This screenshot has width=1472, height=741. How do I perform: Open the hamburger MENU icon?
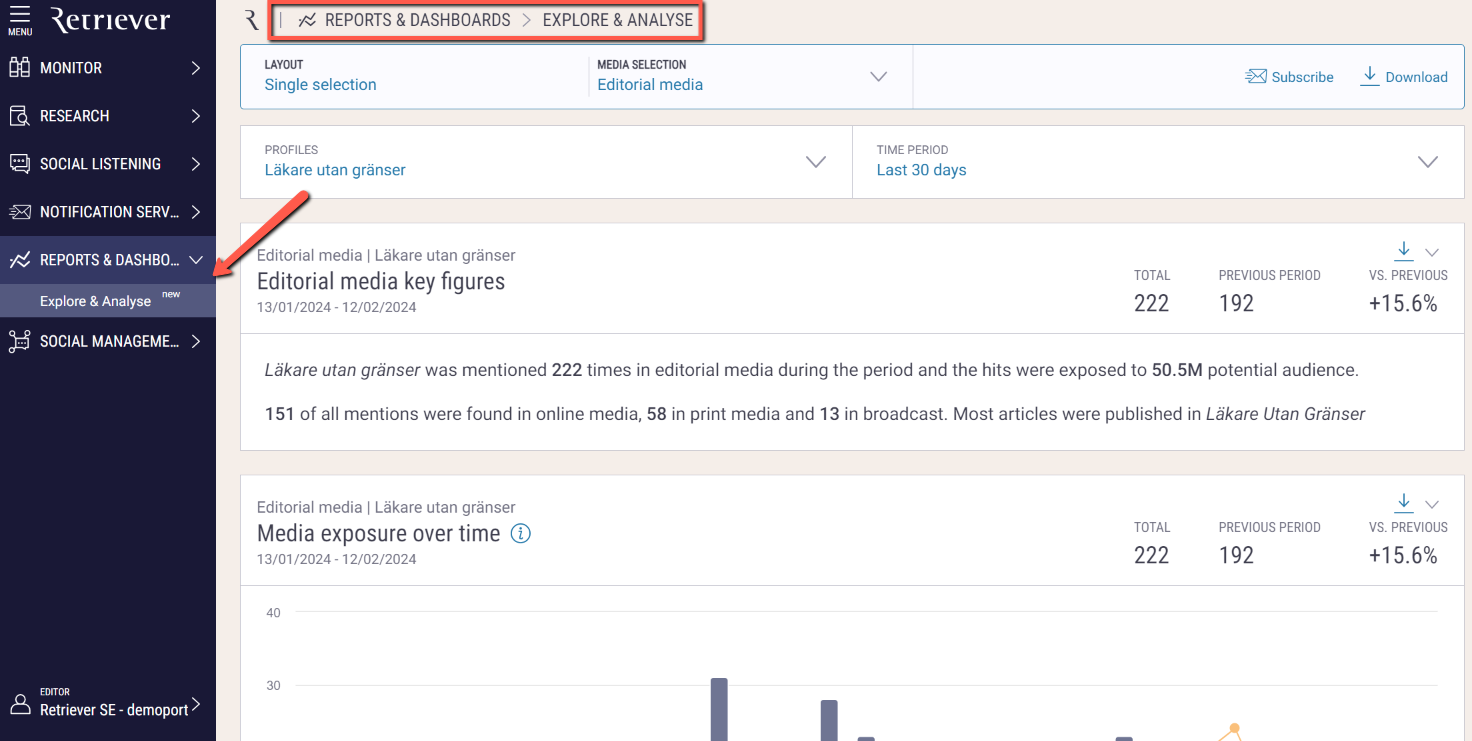(20, 19)
